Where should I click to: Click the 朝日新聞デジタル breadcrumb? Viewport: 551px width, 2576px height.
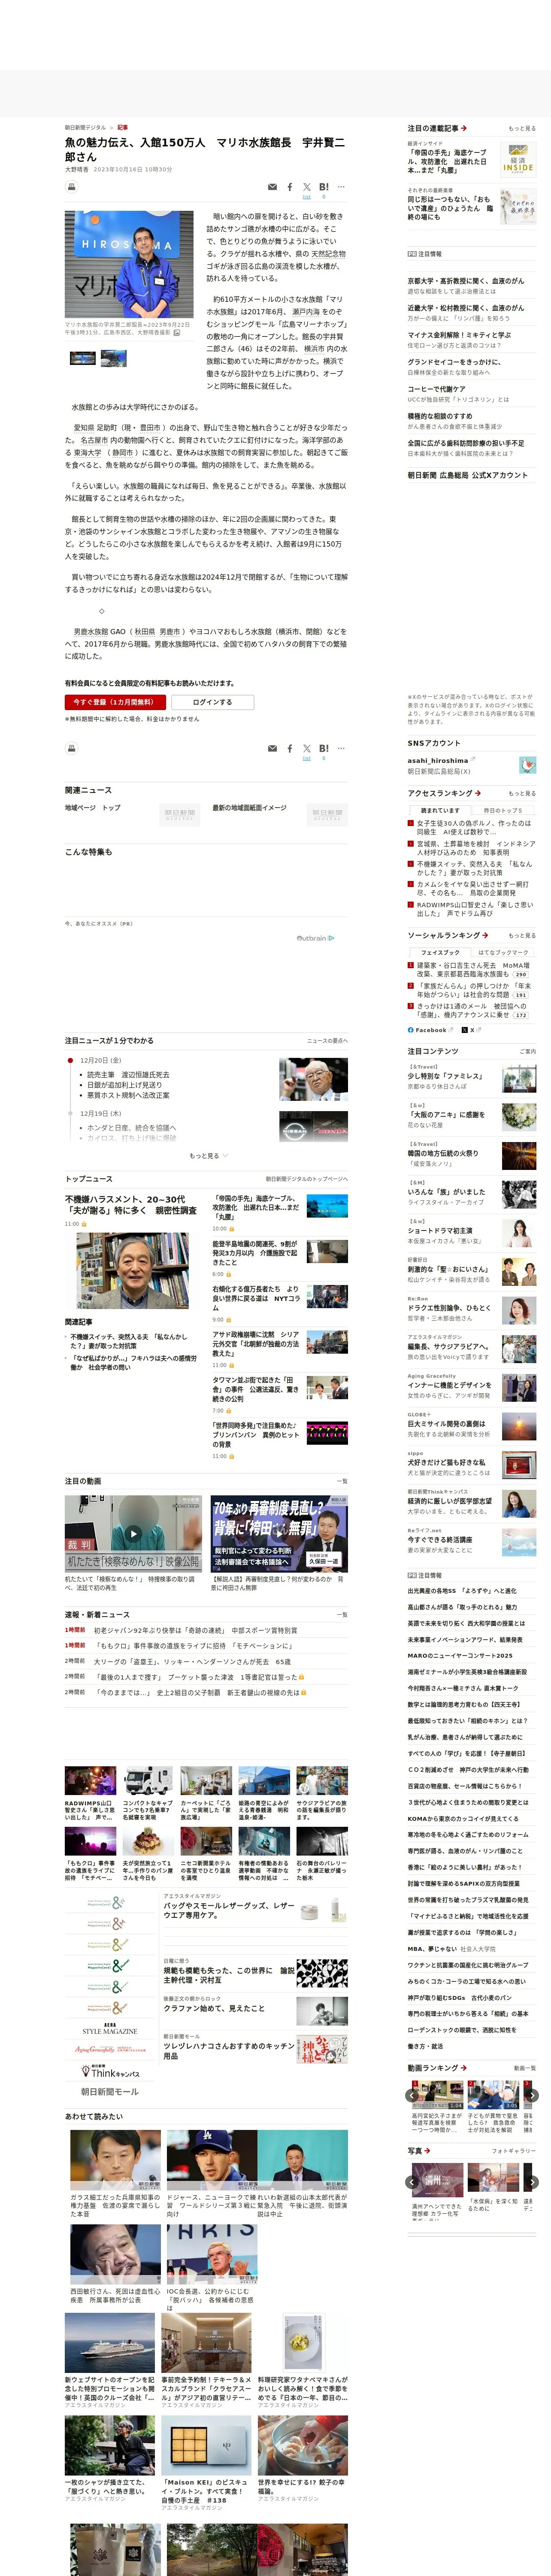[x=85, y=127]
